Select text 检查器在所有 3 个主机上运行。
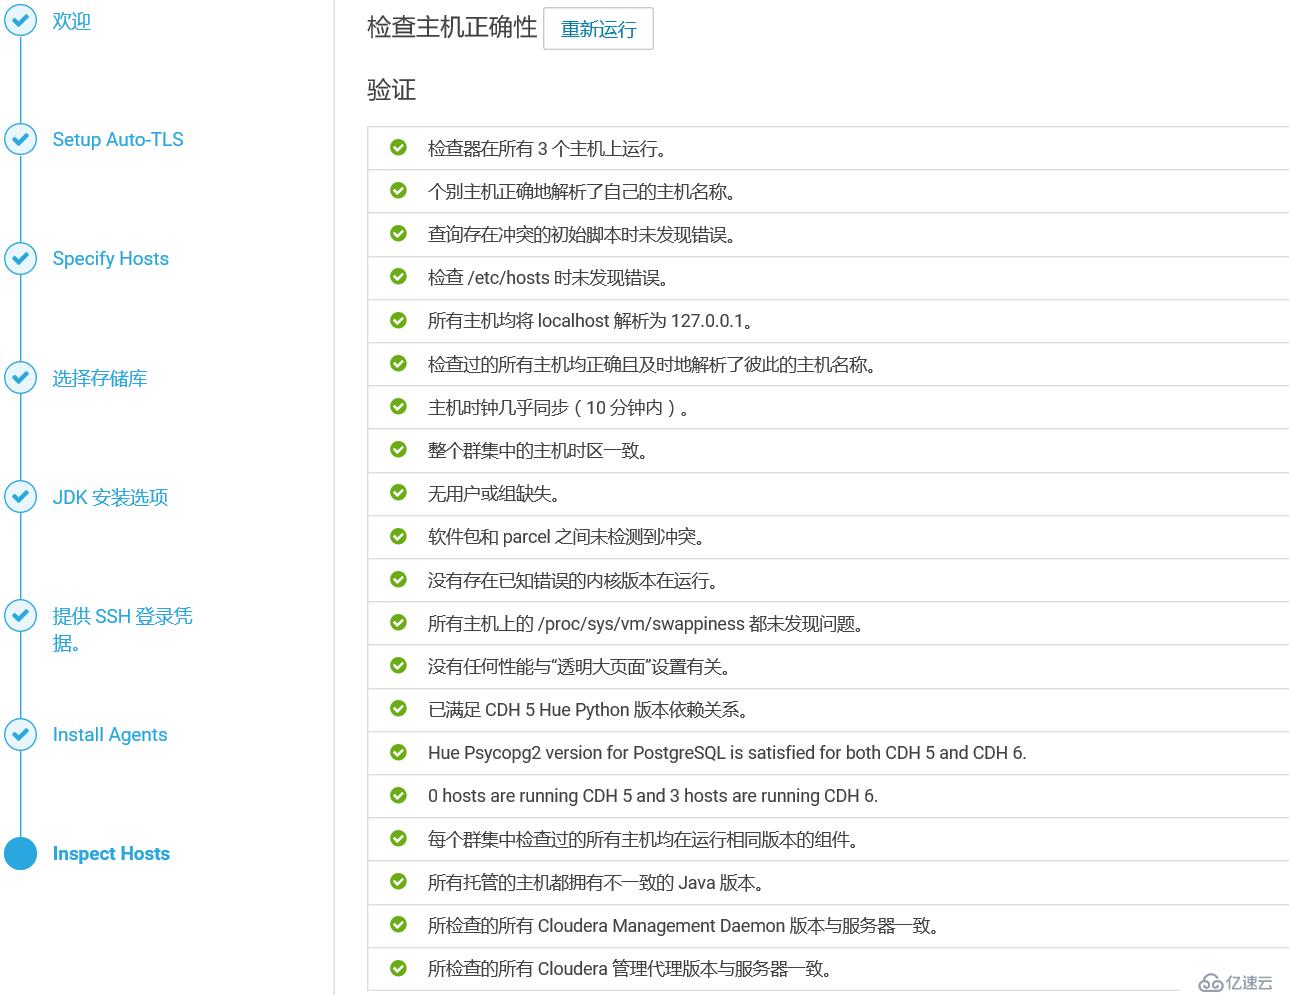1289x995 pixels. [x=547, y=149]
